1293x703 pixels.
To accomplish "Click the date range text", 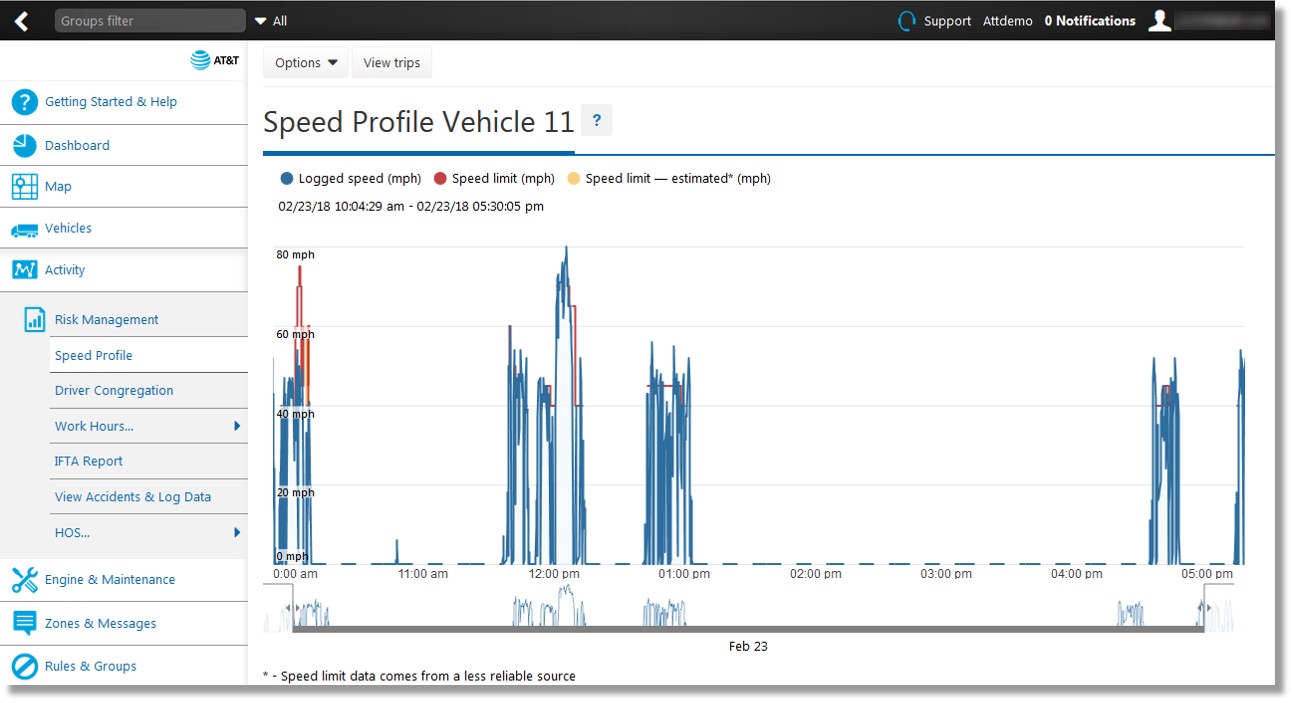I will (411, 207).
